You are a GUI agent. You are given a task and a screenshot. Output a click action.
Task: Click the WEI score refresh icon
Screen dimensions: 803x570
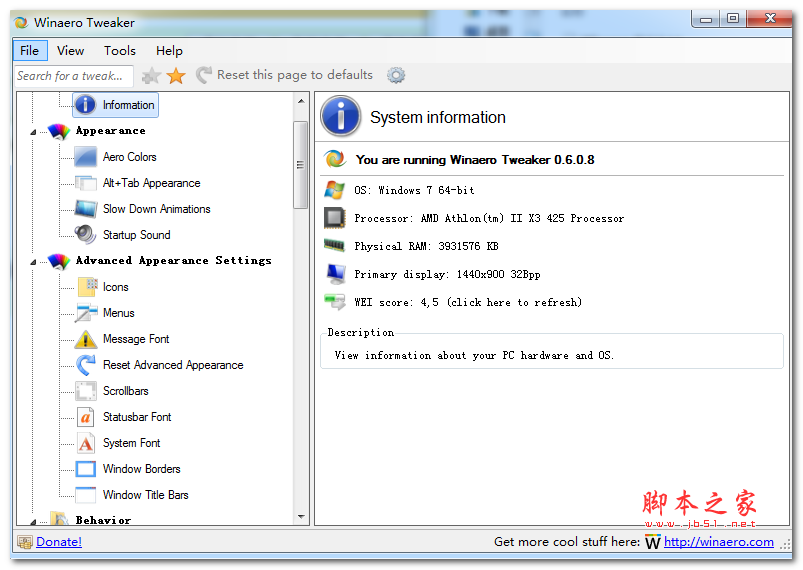pos(335,302)
